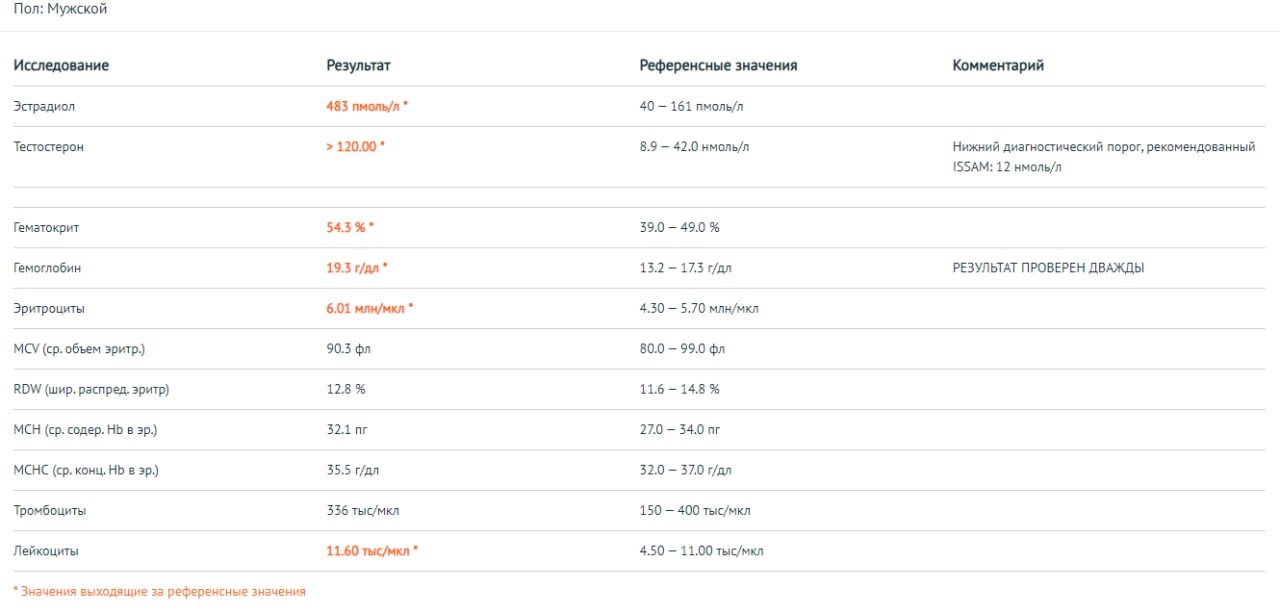Click the Пол: Мужской text
This screenshot has height=613, width=1280.
[x=60, y=9]
